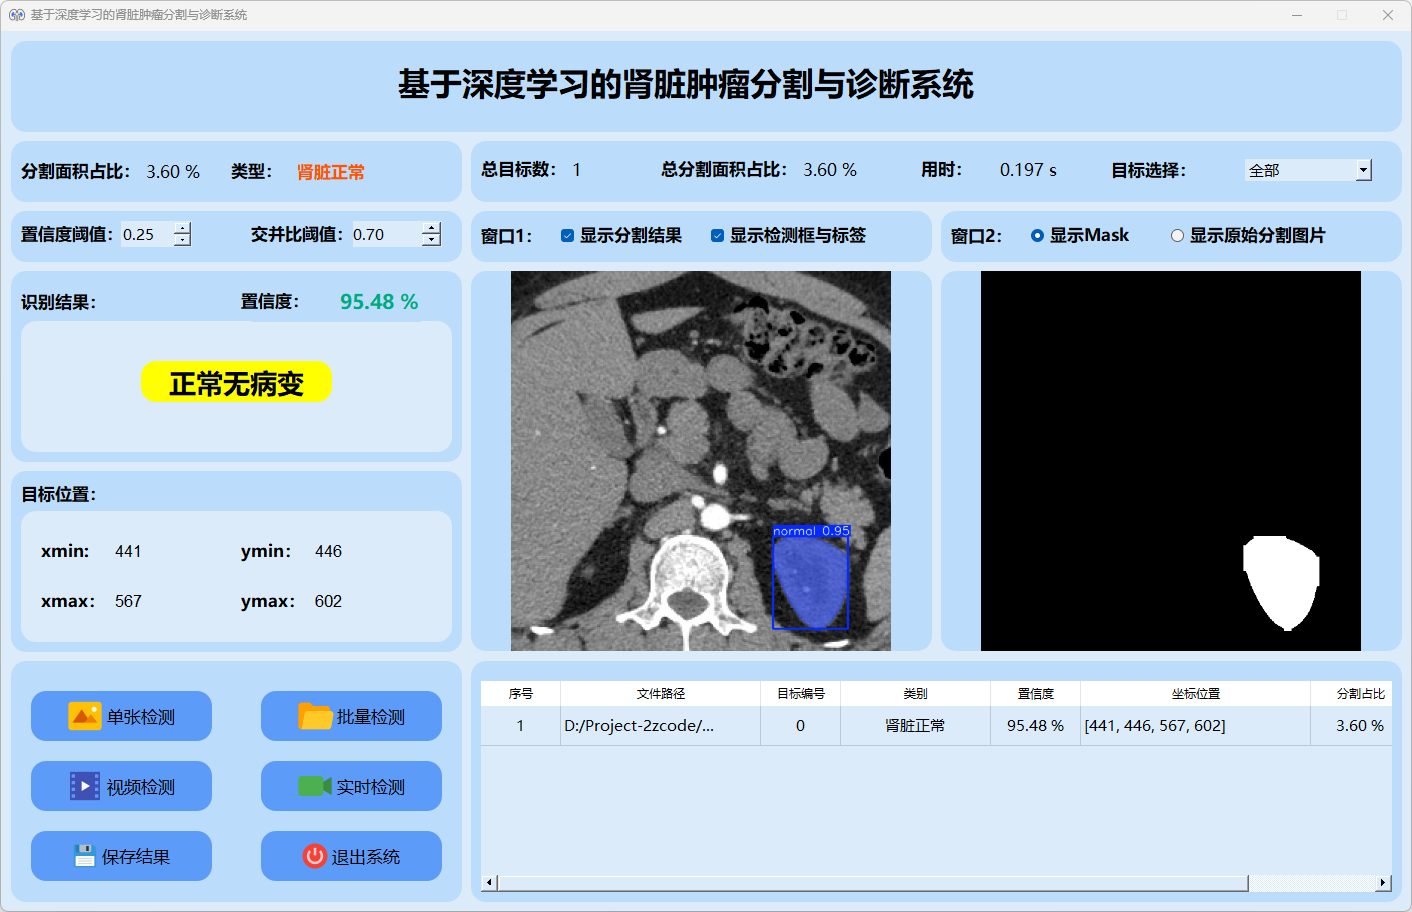Click the real-time detection camera icon

314,786
